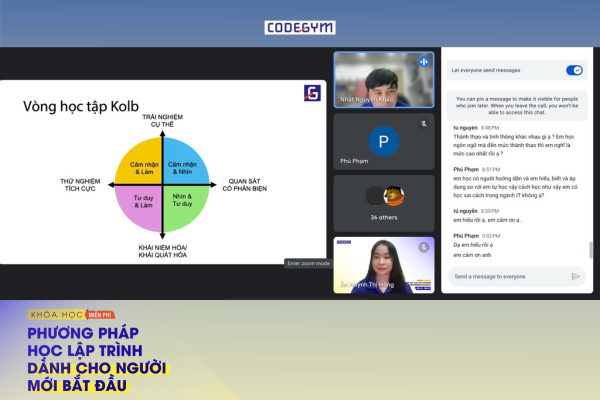The width and height of the screenshot is (600, 400).
Task: Click the send message arrow icon
Action: point(575,276)
